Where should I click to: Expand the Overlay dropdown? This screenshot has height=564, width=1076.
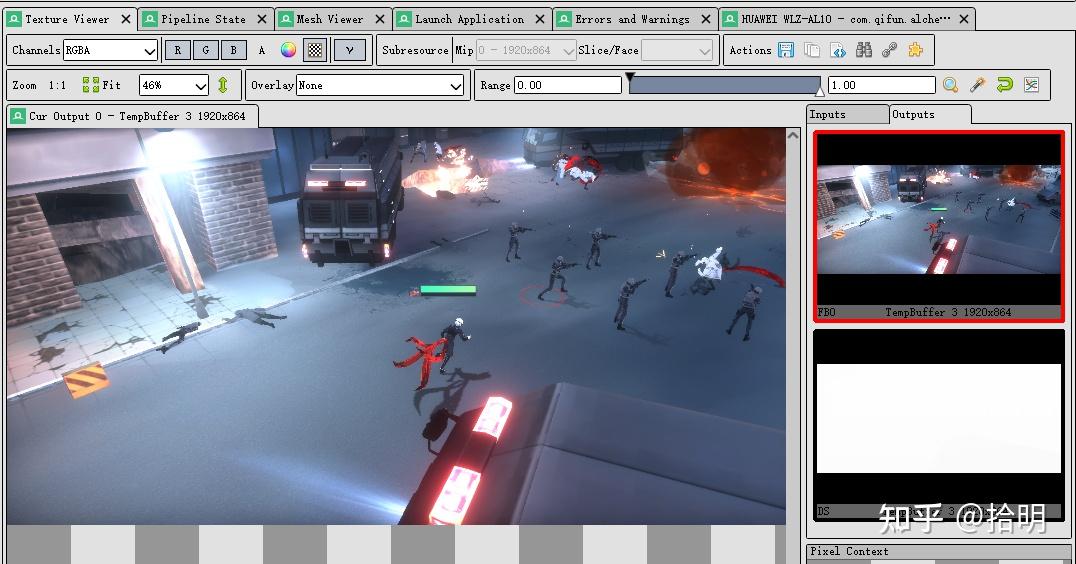(380, 85)
